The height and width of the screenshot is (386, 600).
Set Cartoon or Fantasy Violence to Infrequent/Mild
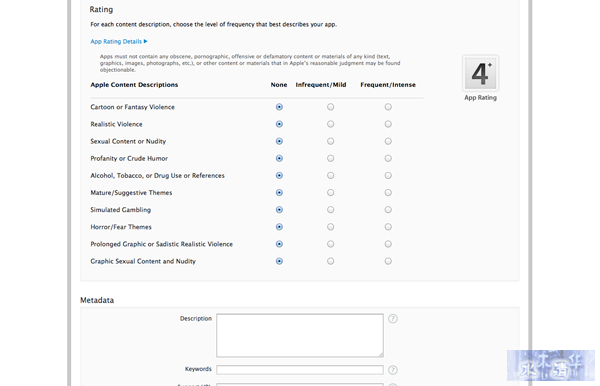pos(330,107)
